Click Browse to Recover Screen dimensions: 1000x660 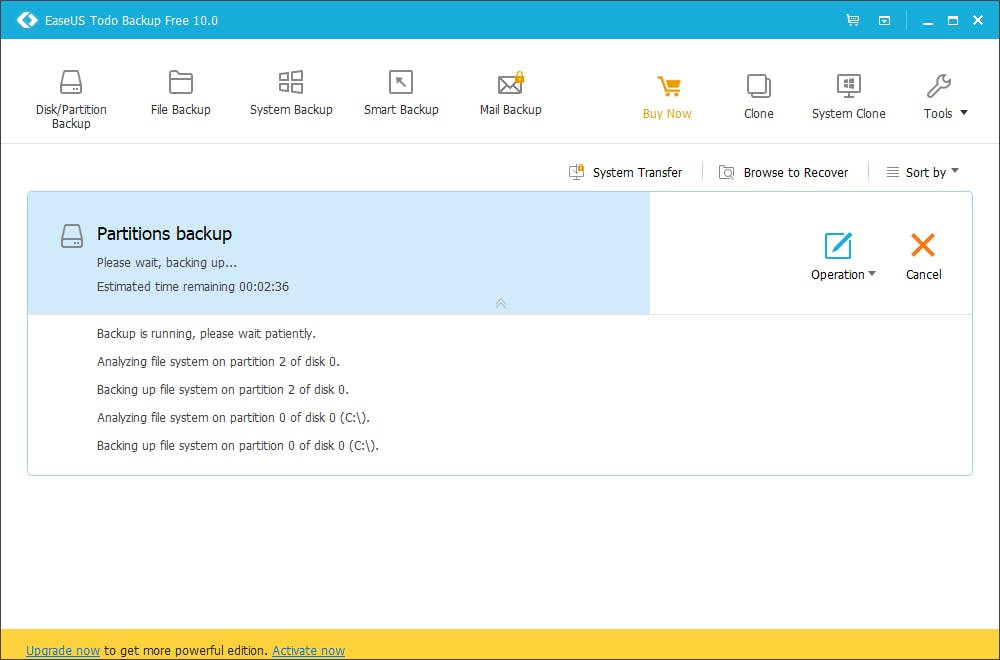coord(783,172)
